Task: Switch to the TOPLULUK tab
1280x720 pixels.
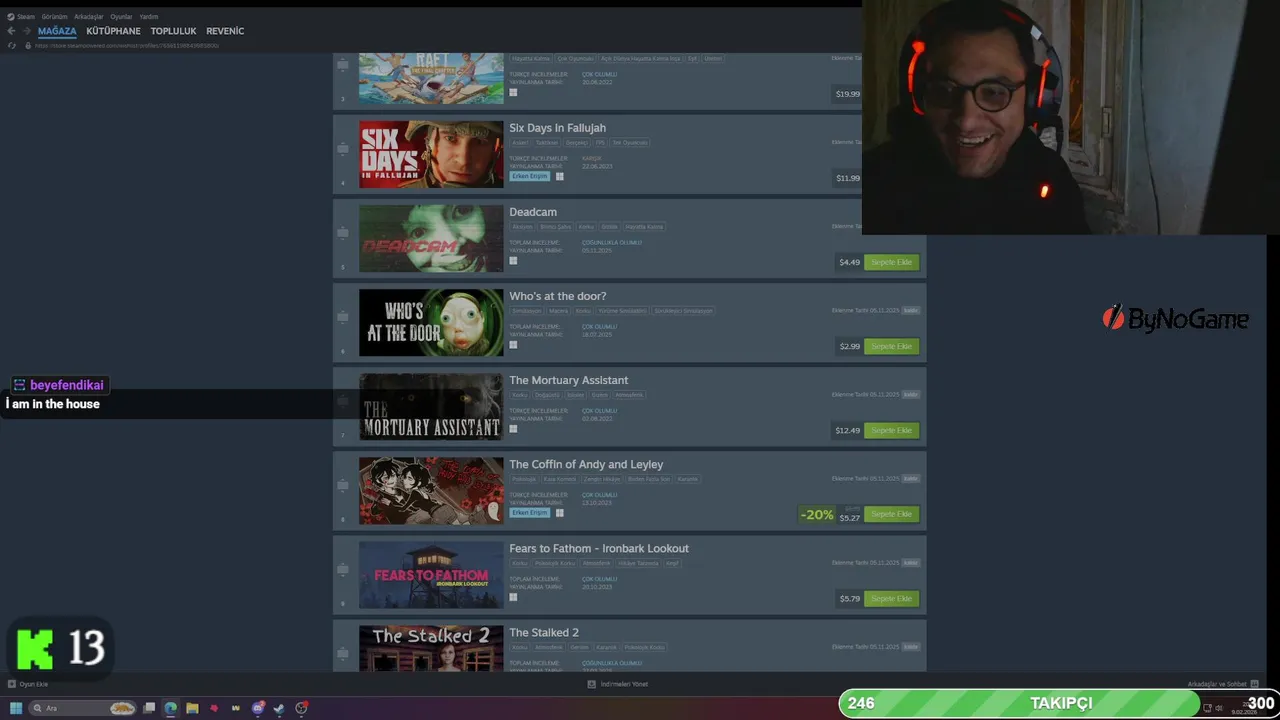Action: point(173,31)
